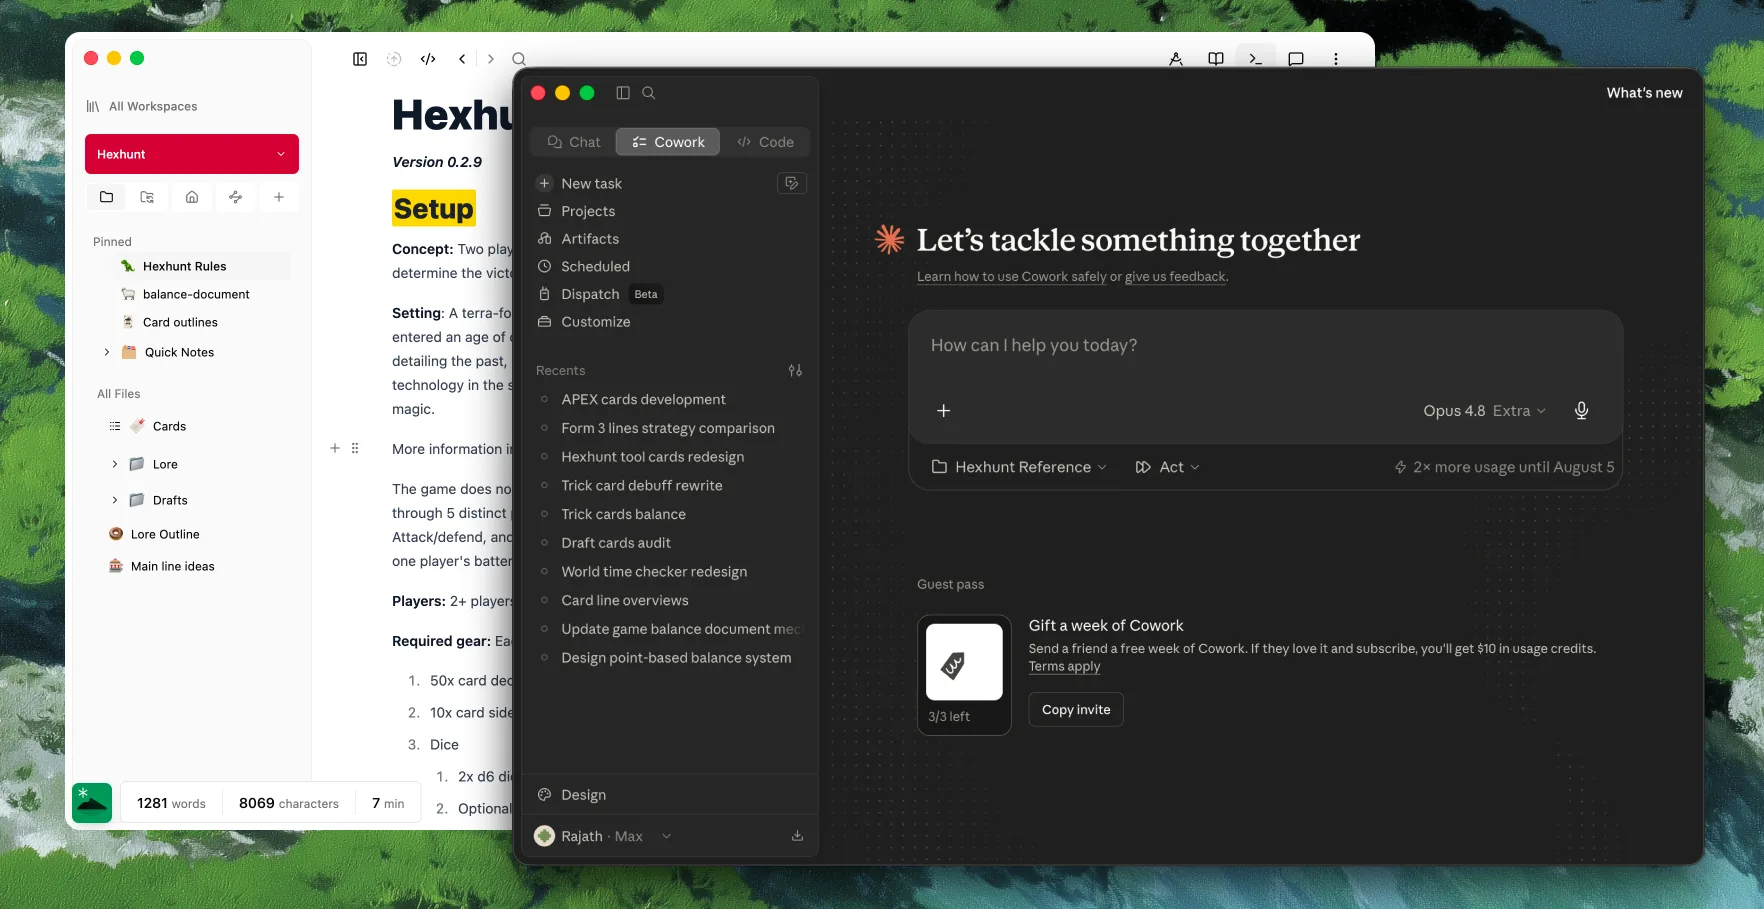
Task: Toggle sidebar icon in Hexhunt notes window
Action: 360,59
